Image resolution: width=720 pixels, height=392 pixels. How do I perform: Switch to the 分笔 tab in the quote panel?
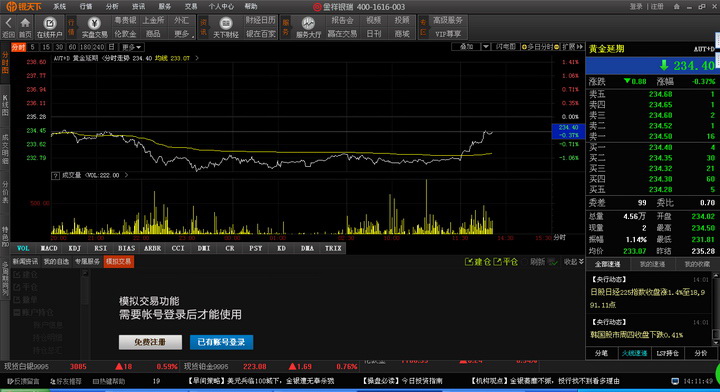(601, 353)
